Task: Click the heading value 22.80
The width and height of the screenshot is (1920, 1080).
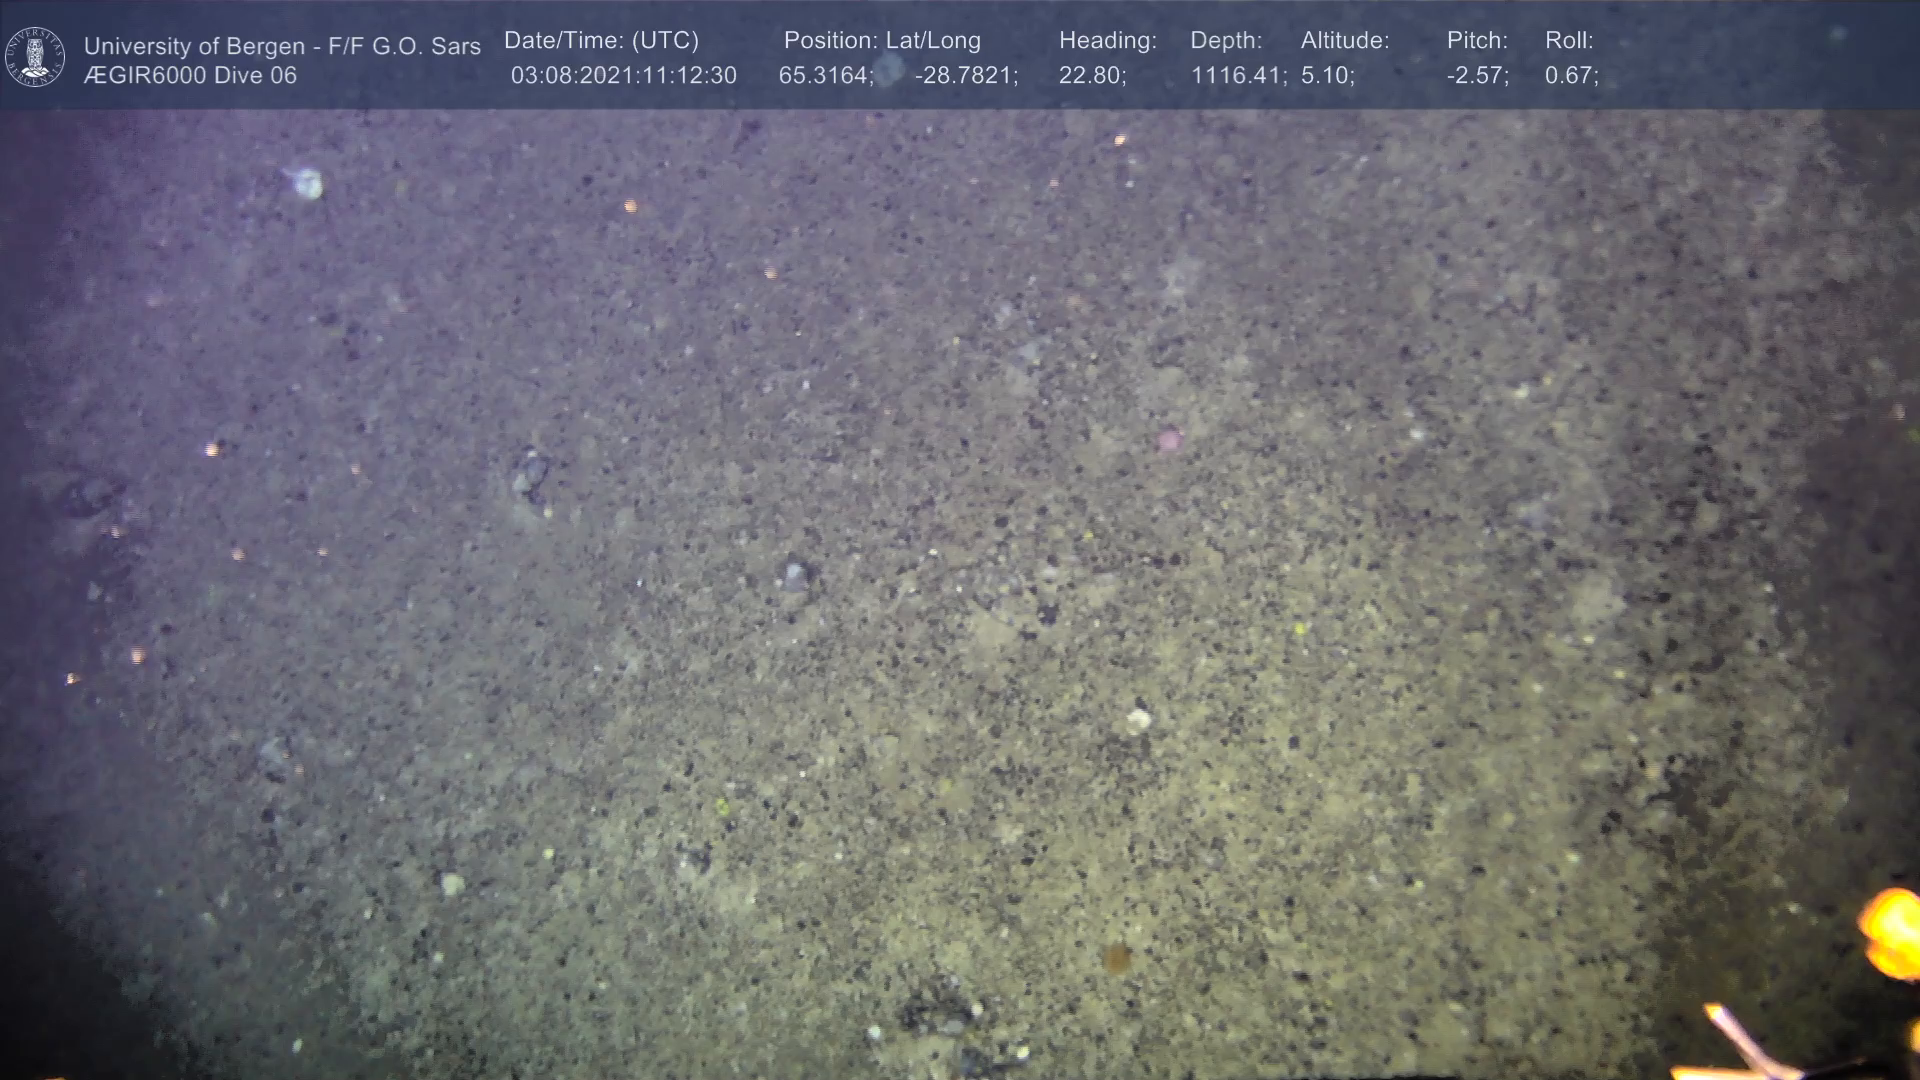Action: pos(1092,76)
